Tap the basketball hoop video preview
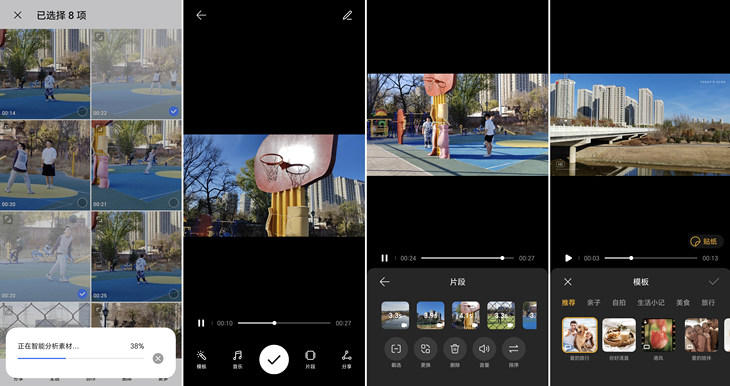 click(274, 185)
